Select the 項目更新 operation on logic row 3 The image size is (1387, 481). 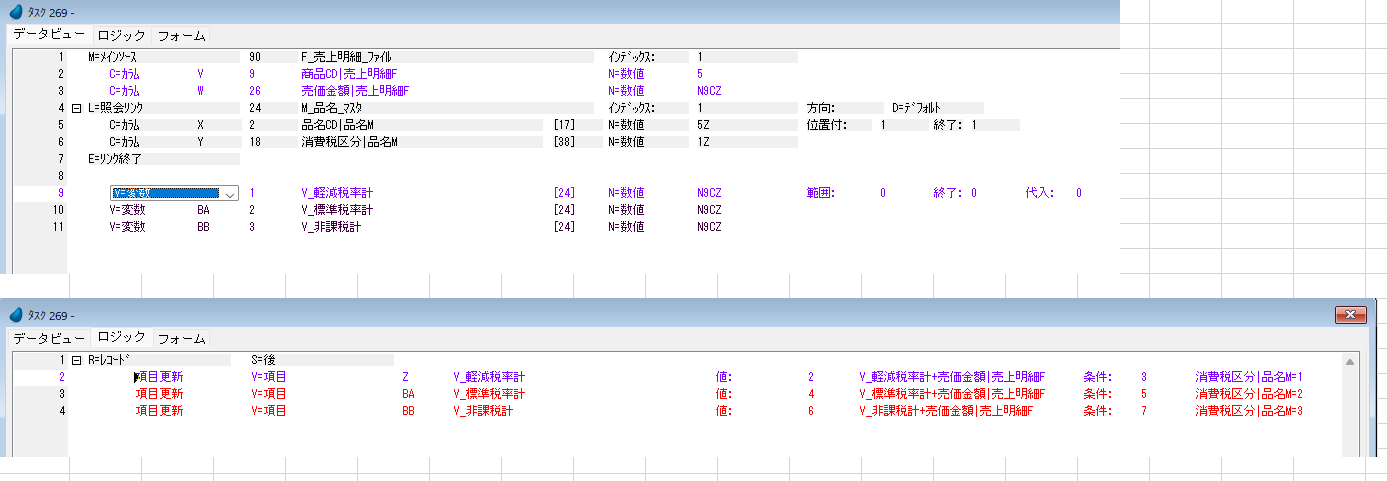click(159, 394)
